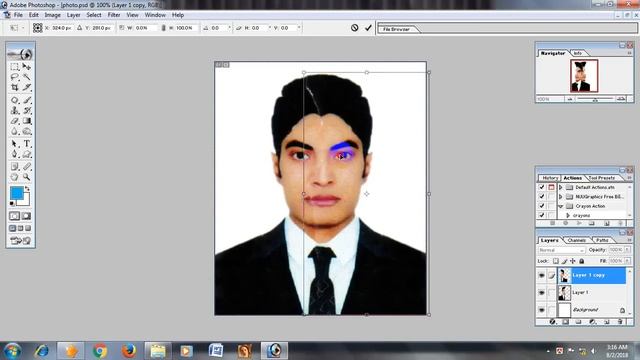
Task: Expand the NUUGraphics action set
Action: (x=561, y=197)
